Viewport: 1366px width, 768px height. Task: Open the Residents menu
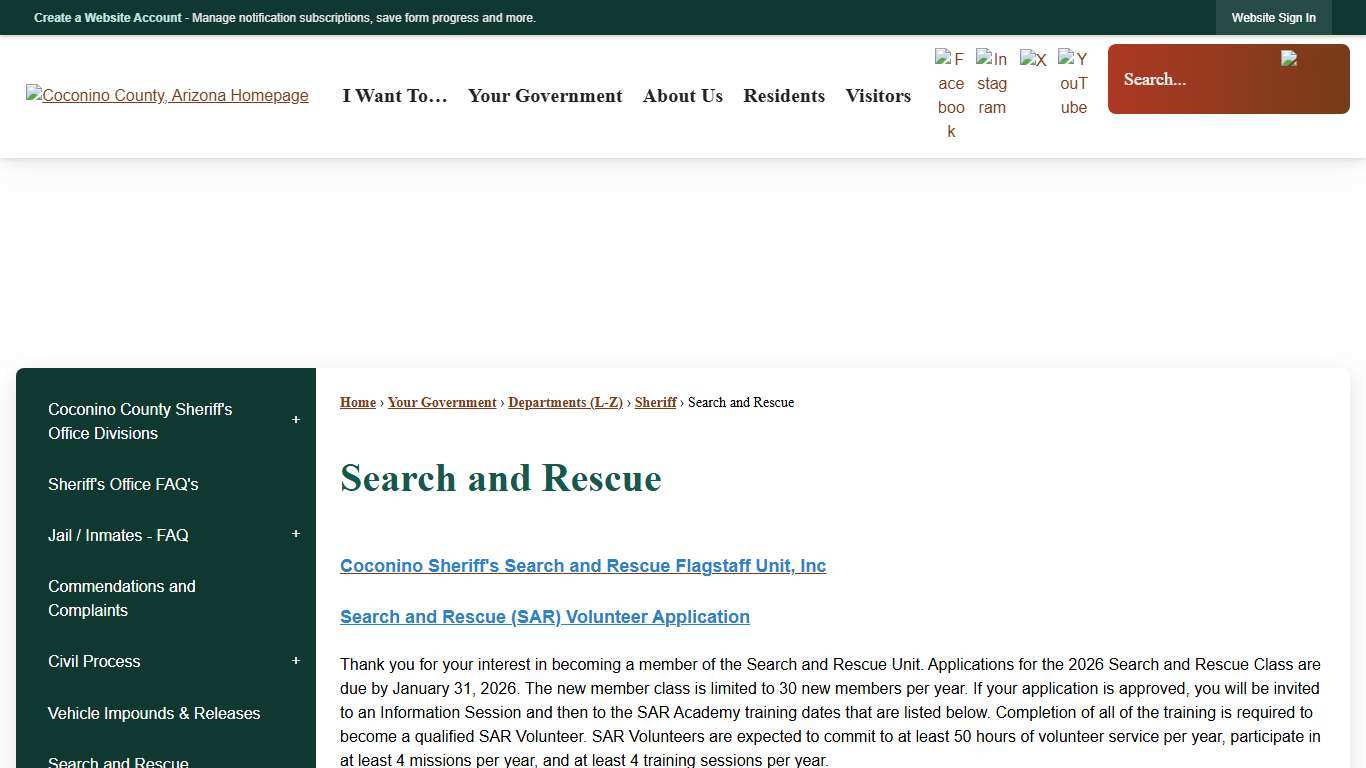[x=784, y=96]
